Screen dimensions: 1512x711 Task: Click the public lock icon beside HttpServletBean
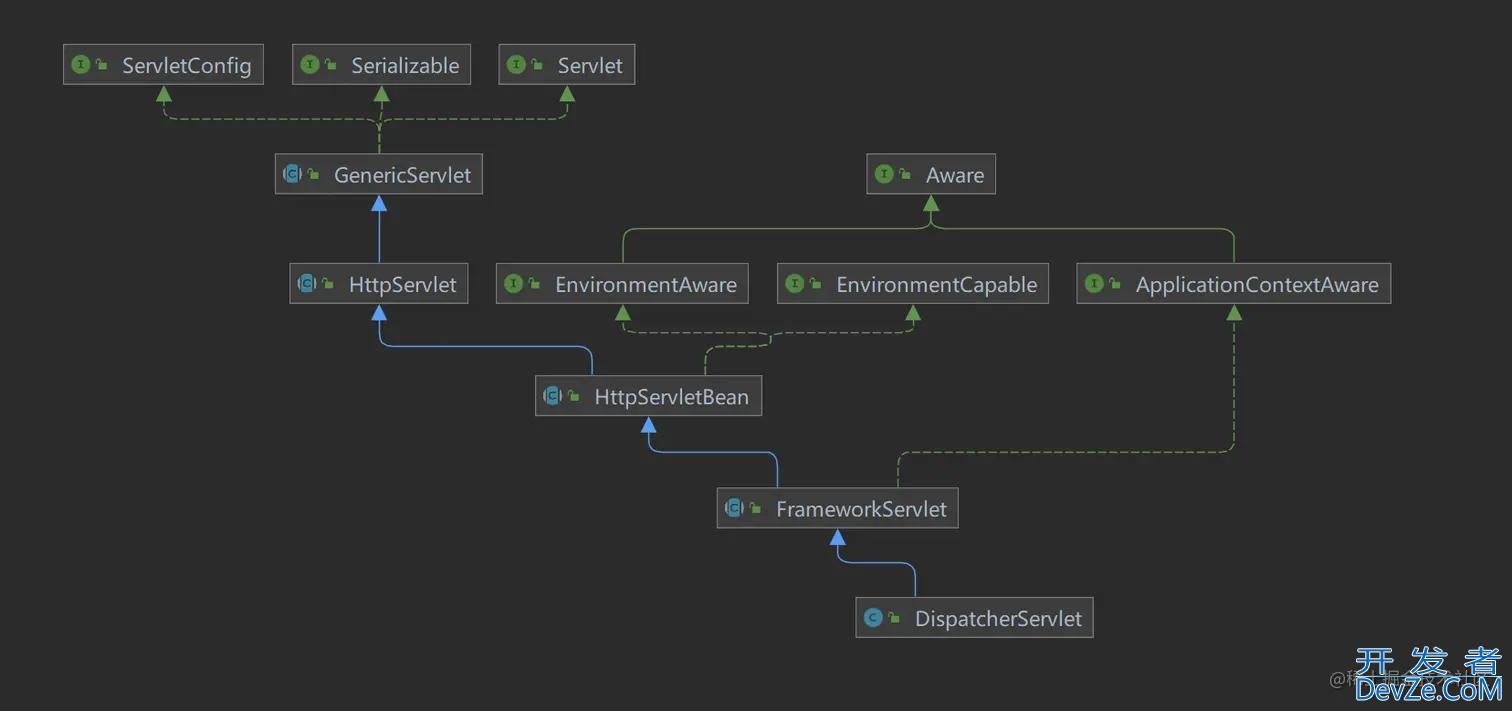tap(574, 397)
